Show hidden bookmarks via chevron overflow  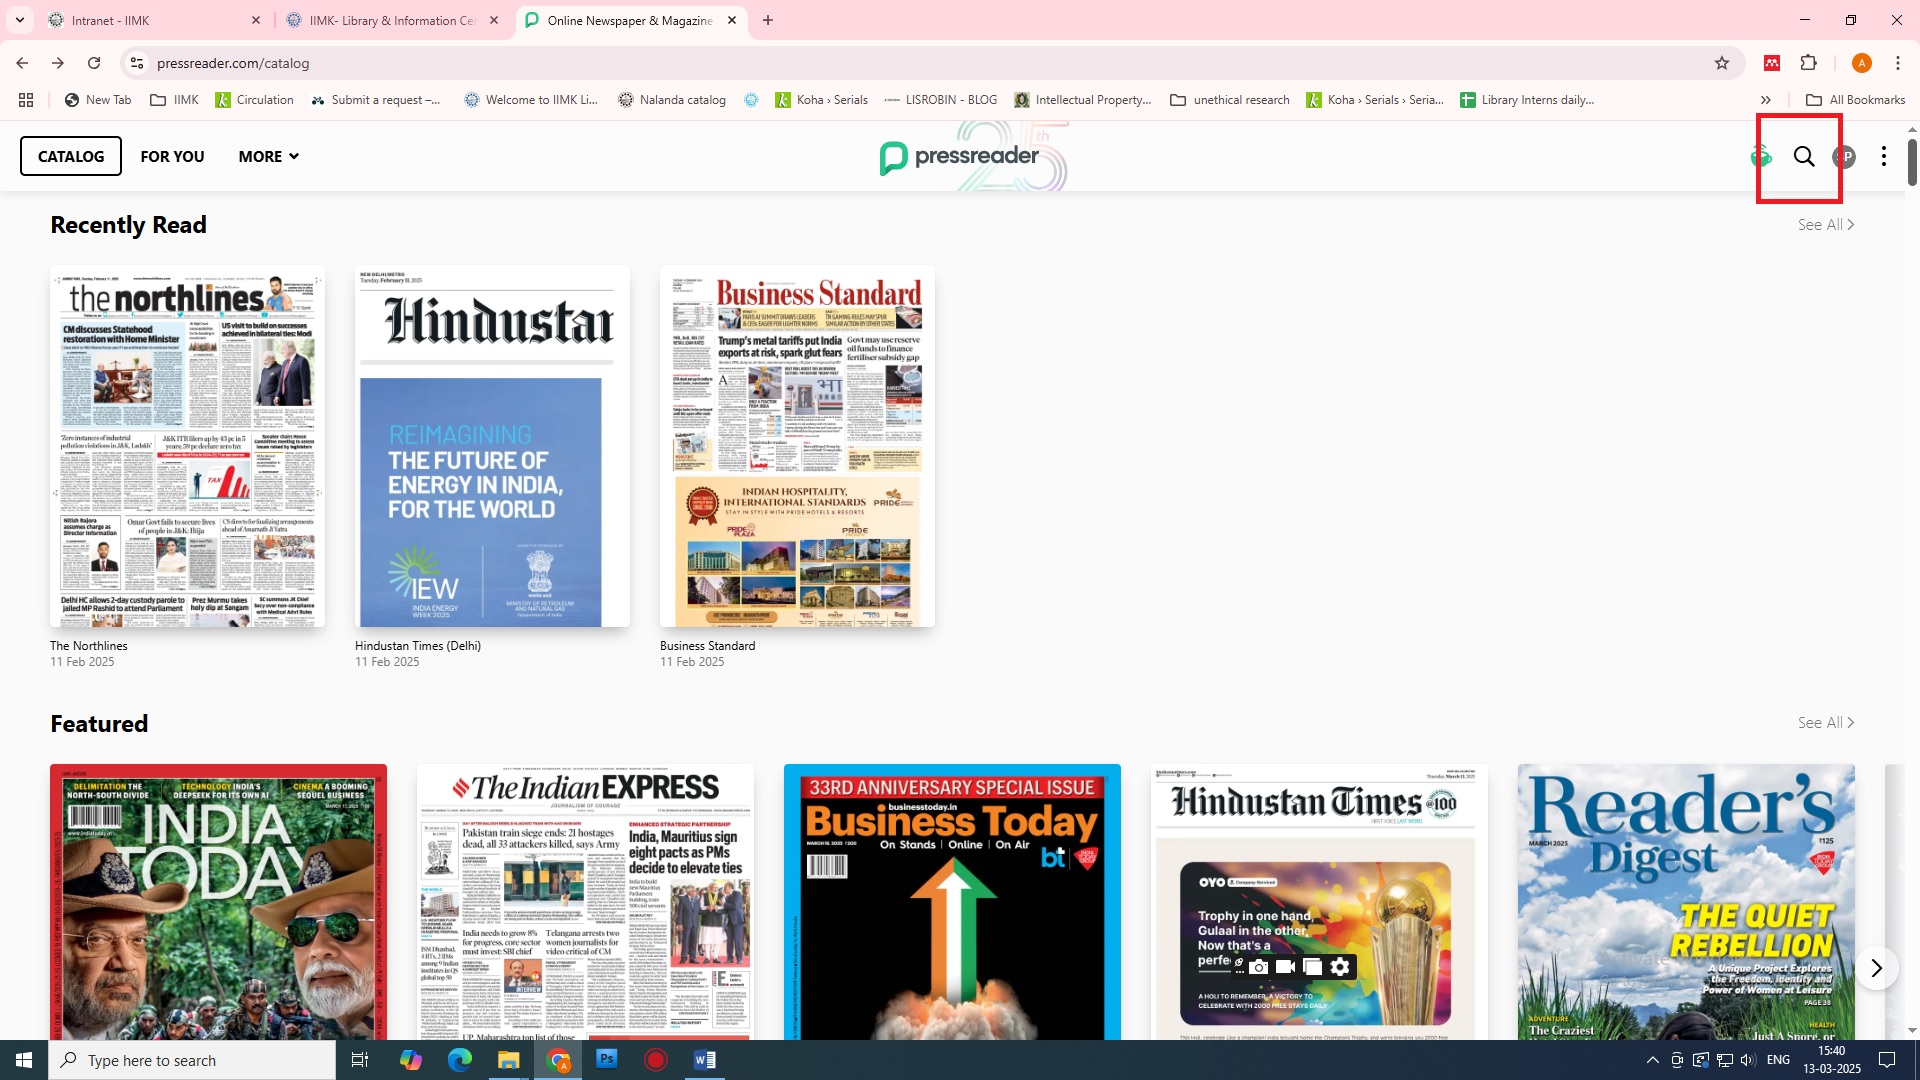[x=1766, y=100]
